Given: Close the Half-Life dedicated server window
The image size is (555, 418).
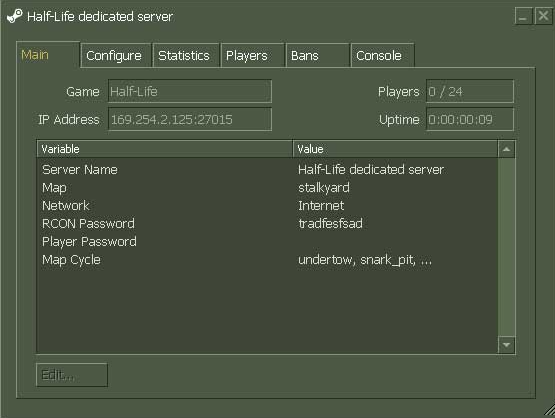Looking at the screenshot, I should (x=543, y=16).
